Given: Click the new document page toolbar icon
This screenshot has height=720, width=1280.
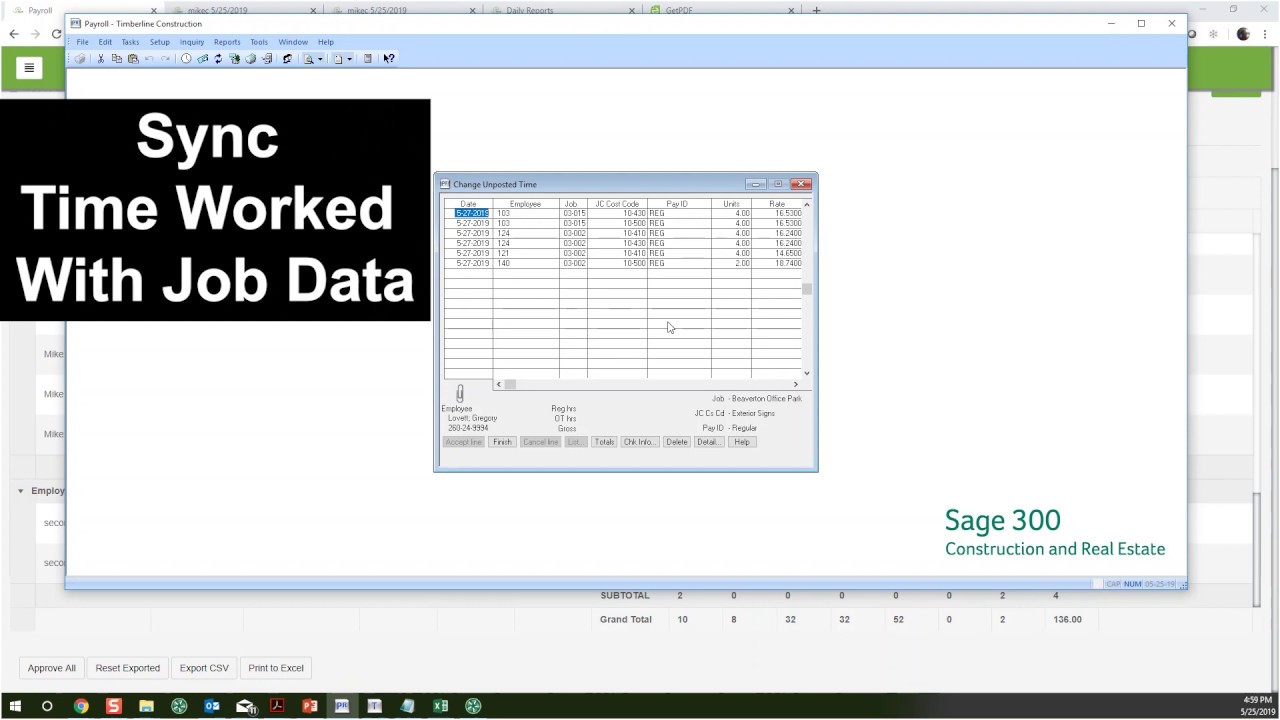Looking at the screenshot, I should tap(338, 59).
